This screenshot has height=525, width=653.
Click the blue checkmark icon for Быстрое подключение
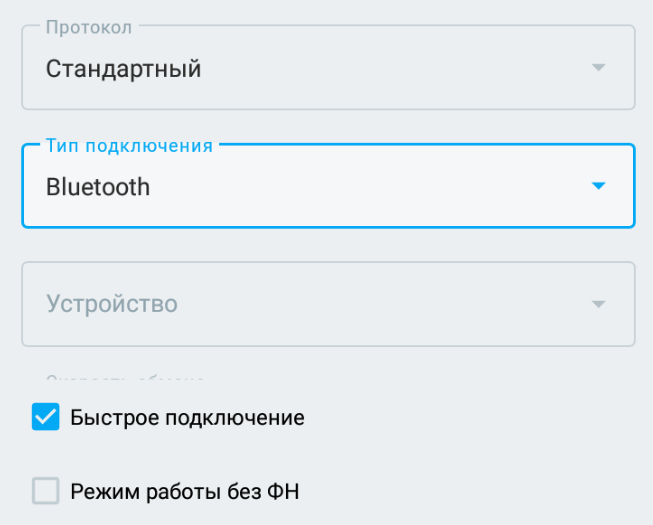(46, 417)
